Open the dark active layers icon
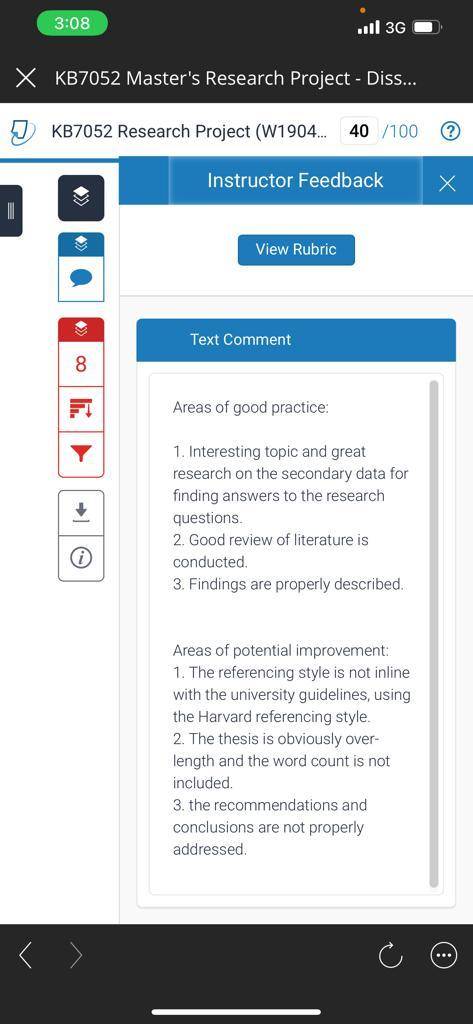473x1024 pixels. click(81, 198)
